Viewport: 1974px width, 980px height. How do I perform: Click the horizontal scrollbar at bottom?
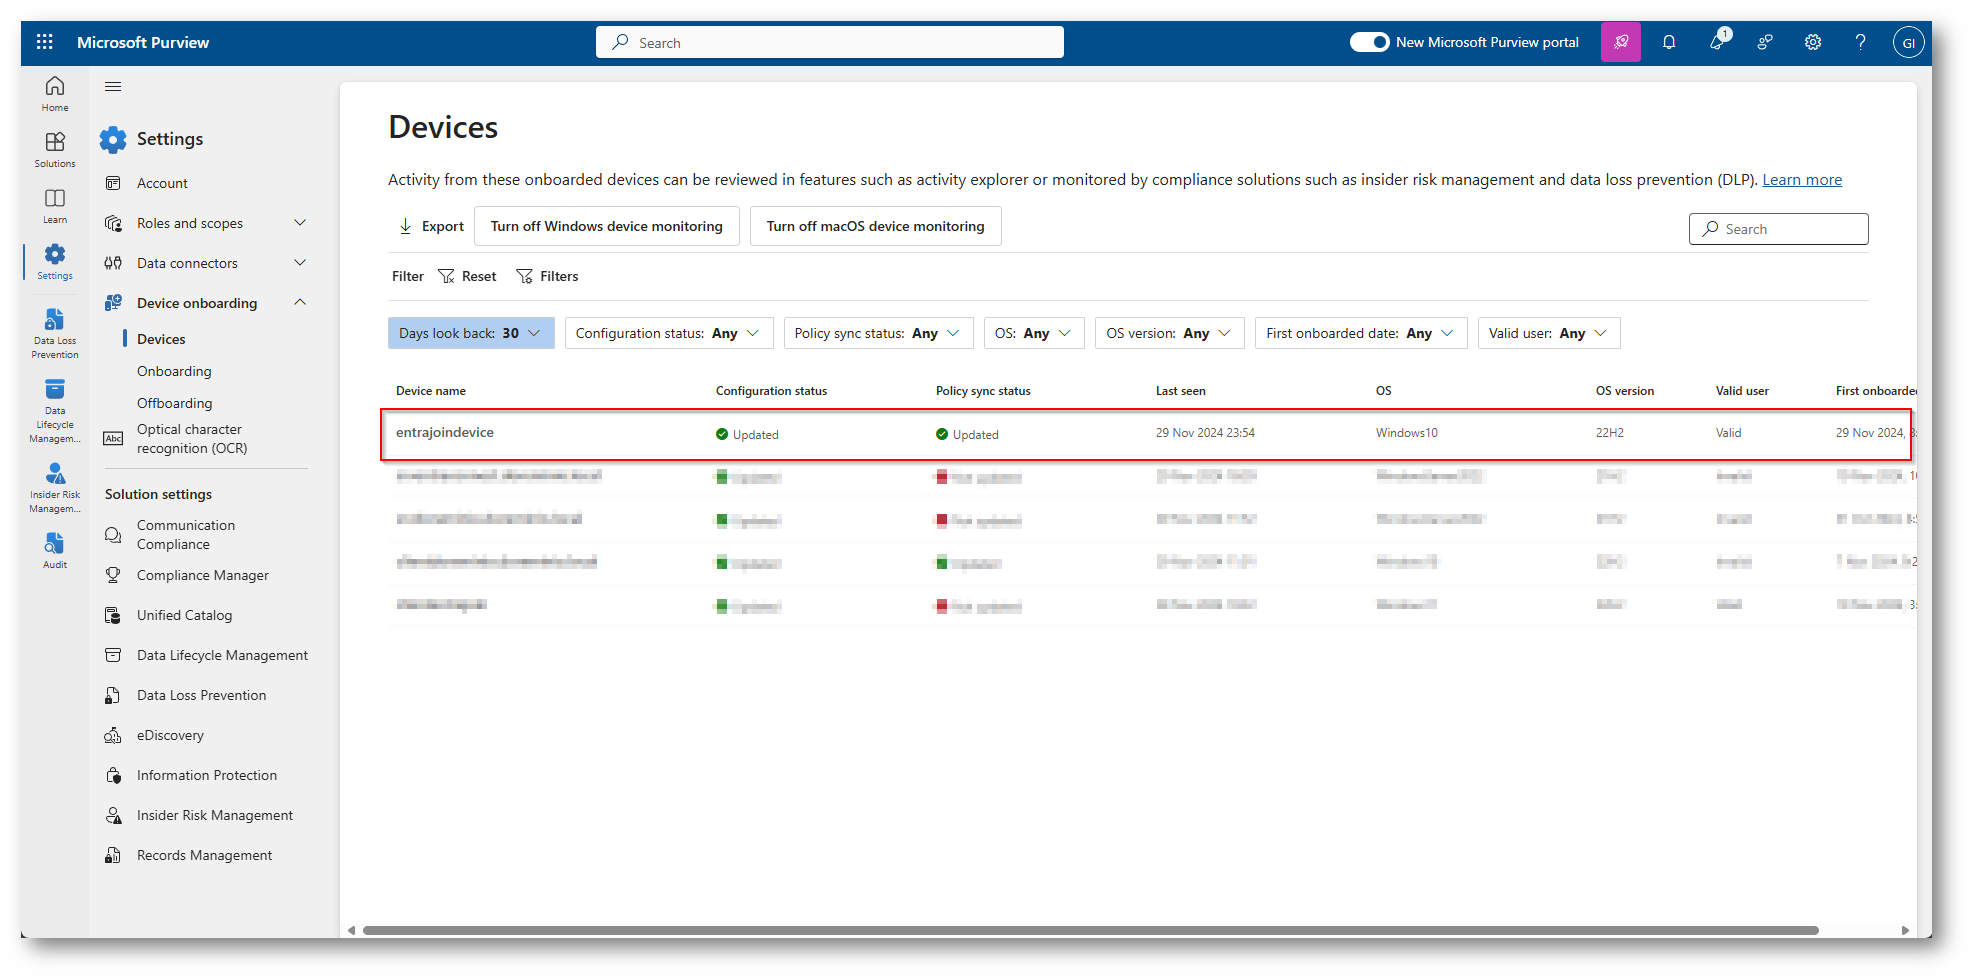[1090, 930]
